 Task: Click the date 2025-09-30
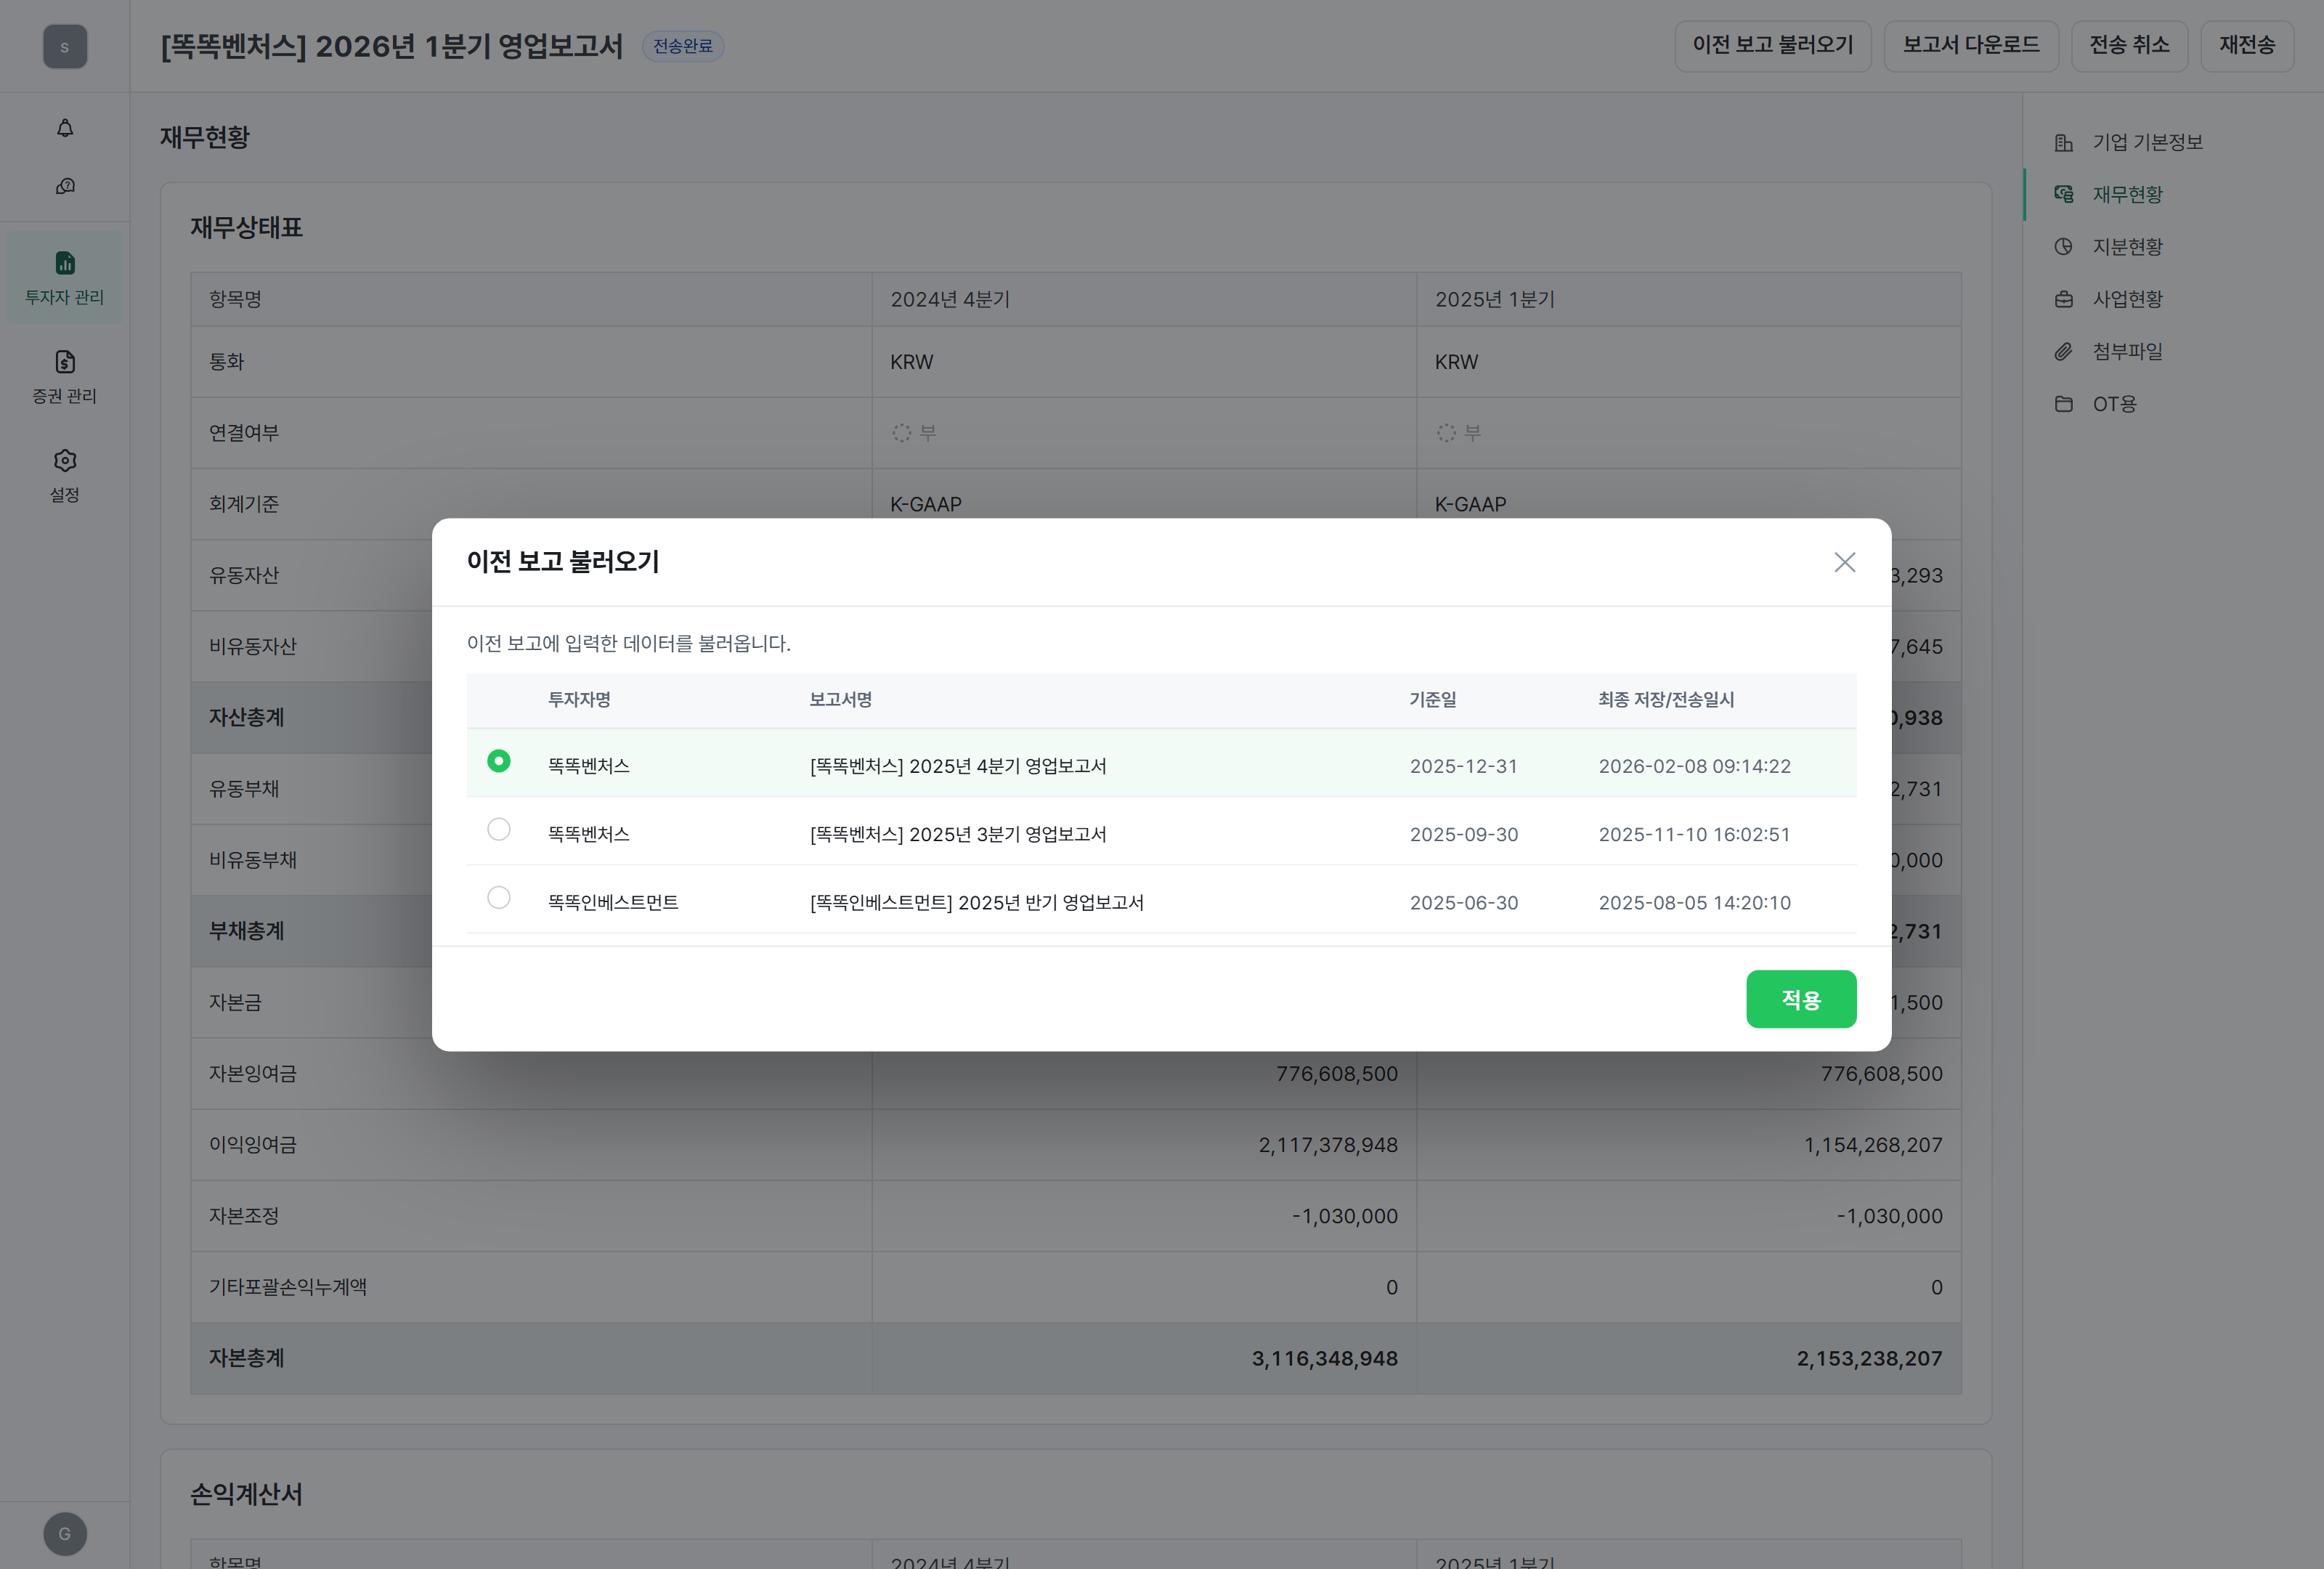[x=1464, y=834]
